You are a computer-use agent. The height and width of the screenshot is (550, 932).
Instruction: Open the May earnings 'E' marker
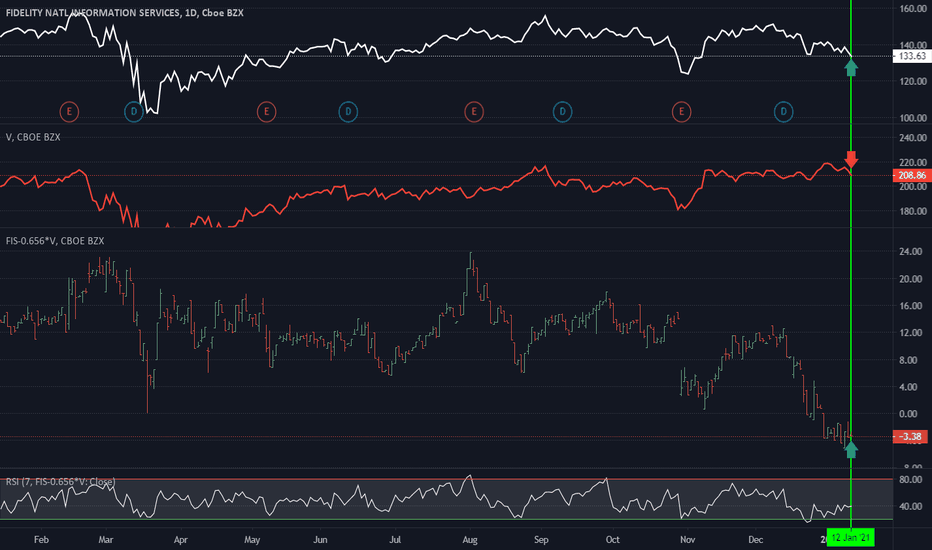click(266, 111)
